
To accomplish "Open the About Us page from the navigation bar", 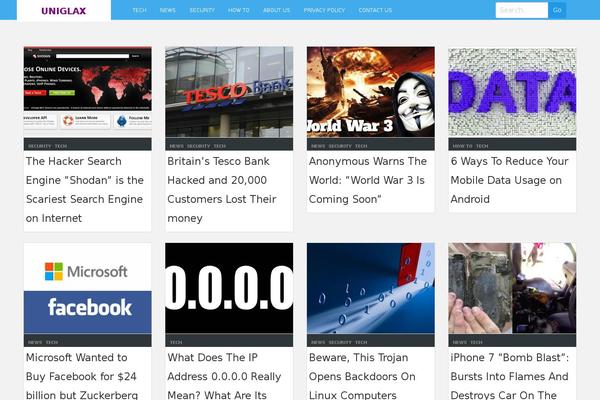I will point(276,10).
